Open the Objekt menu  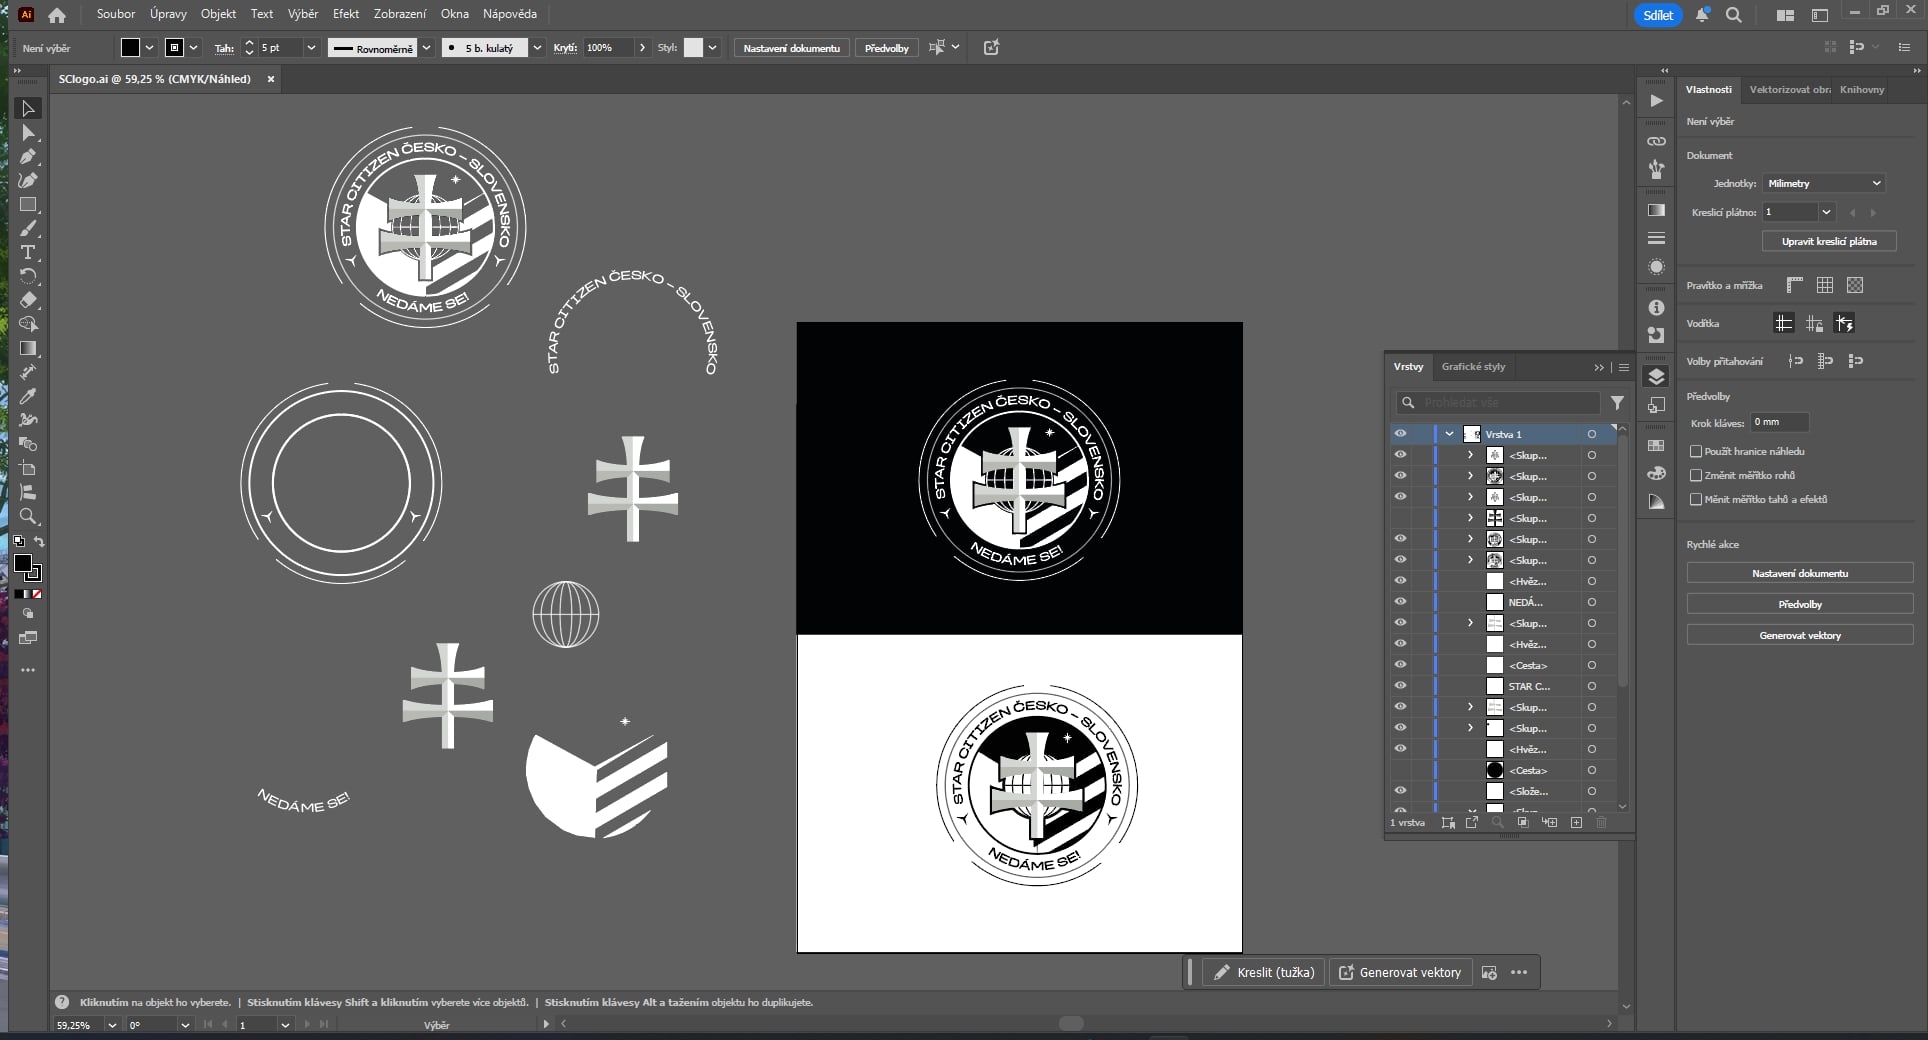click(x=218, y=14)
